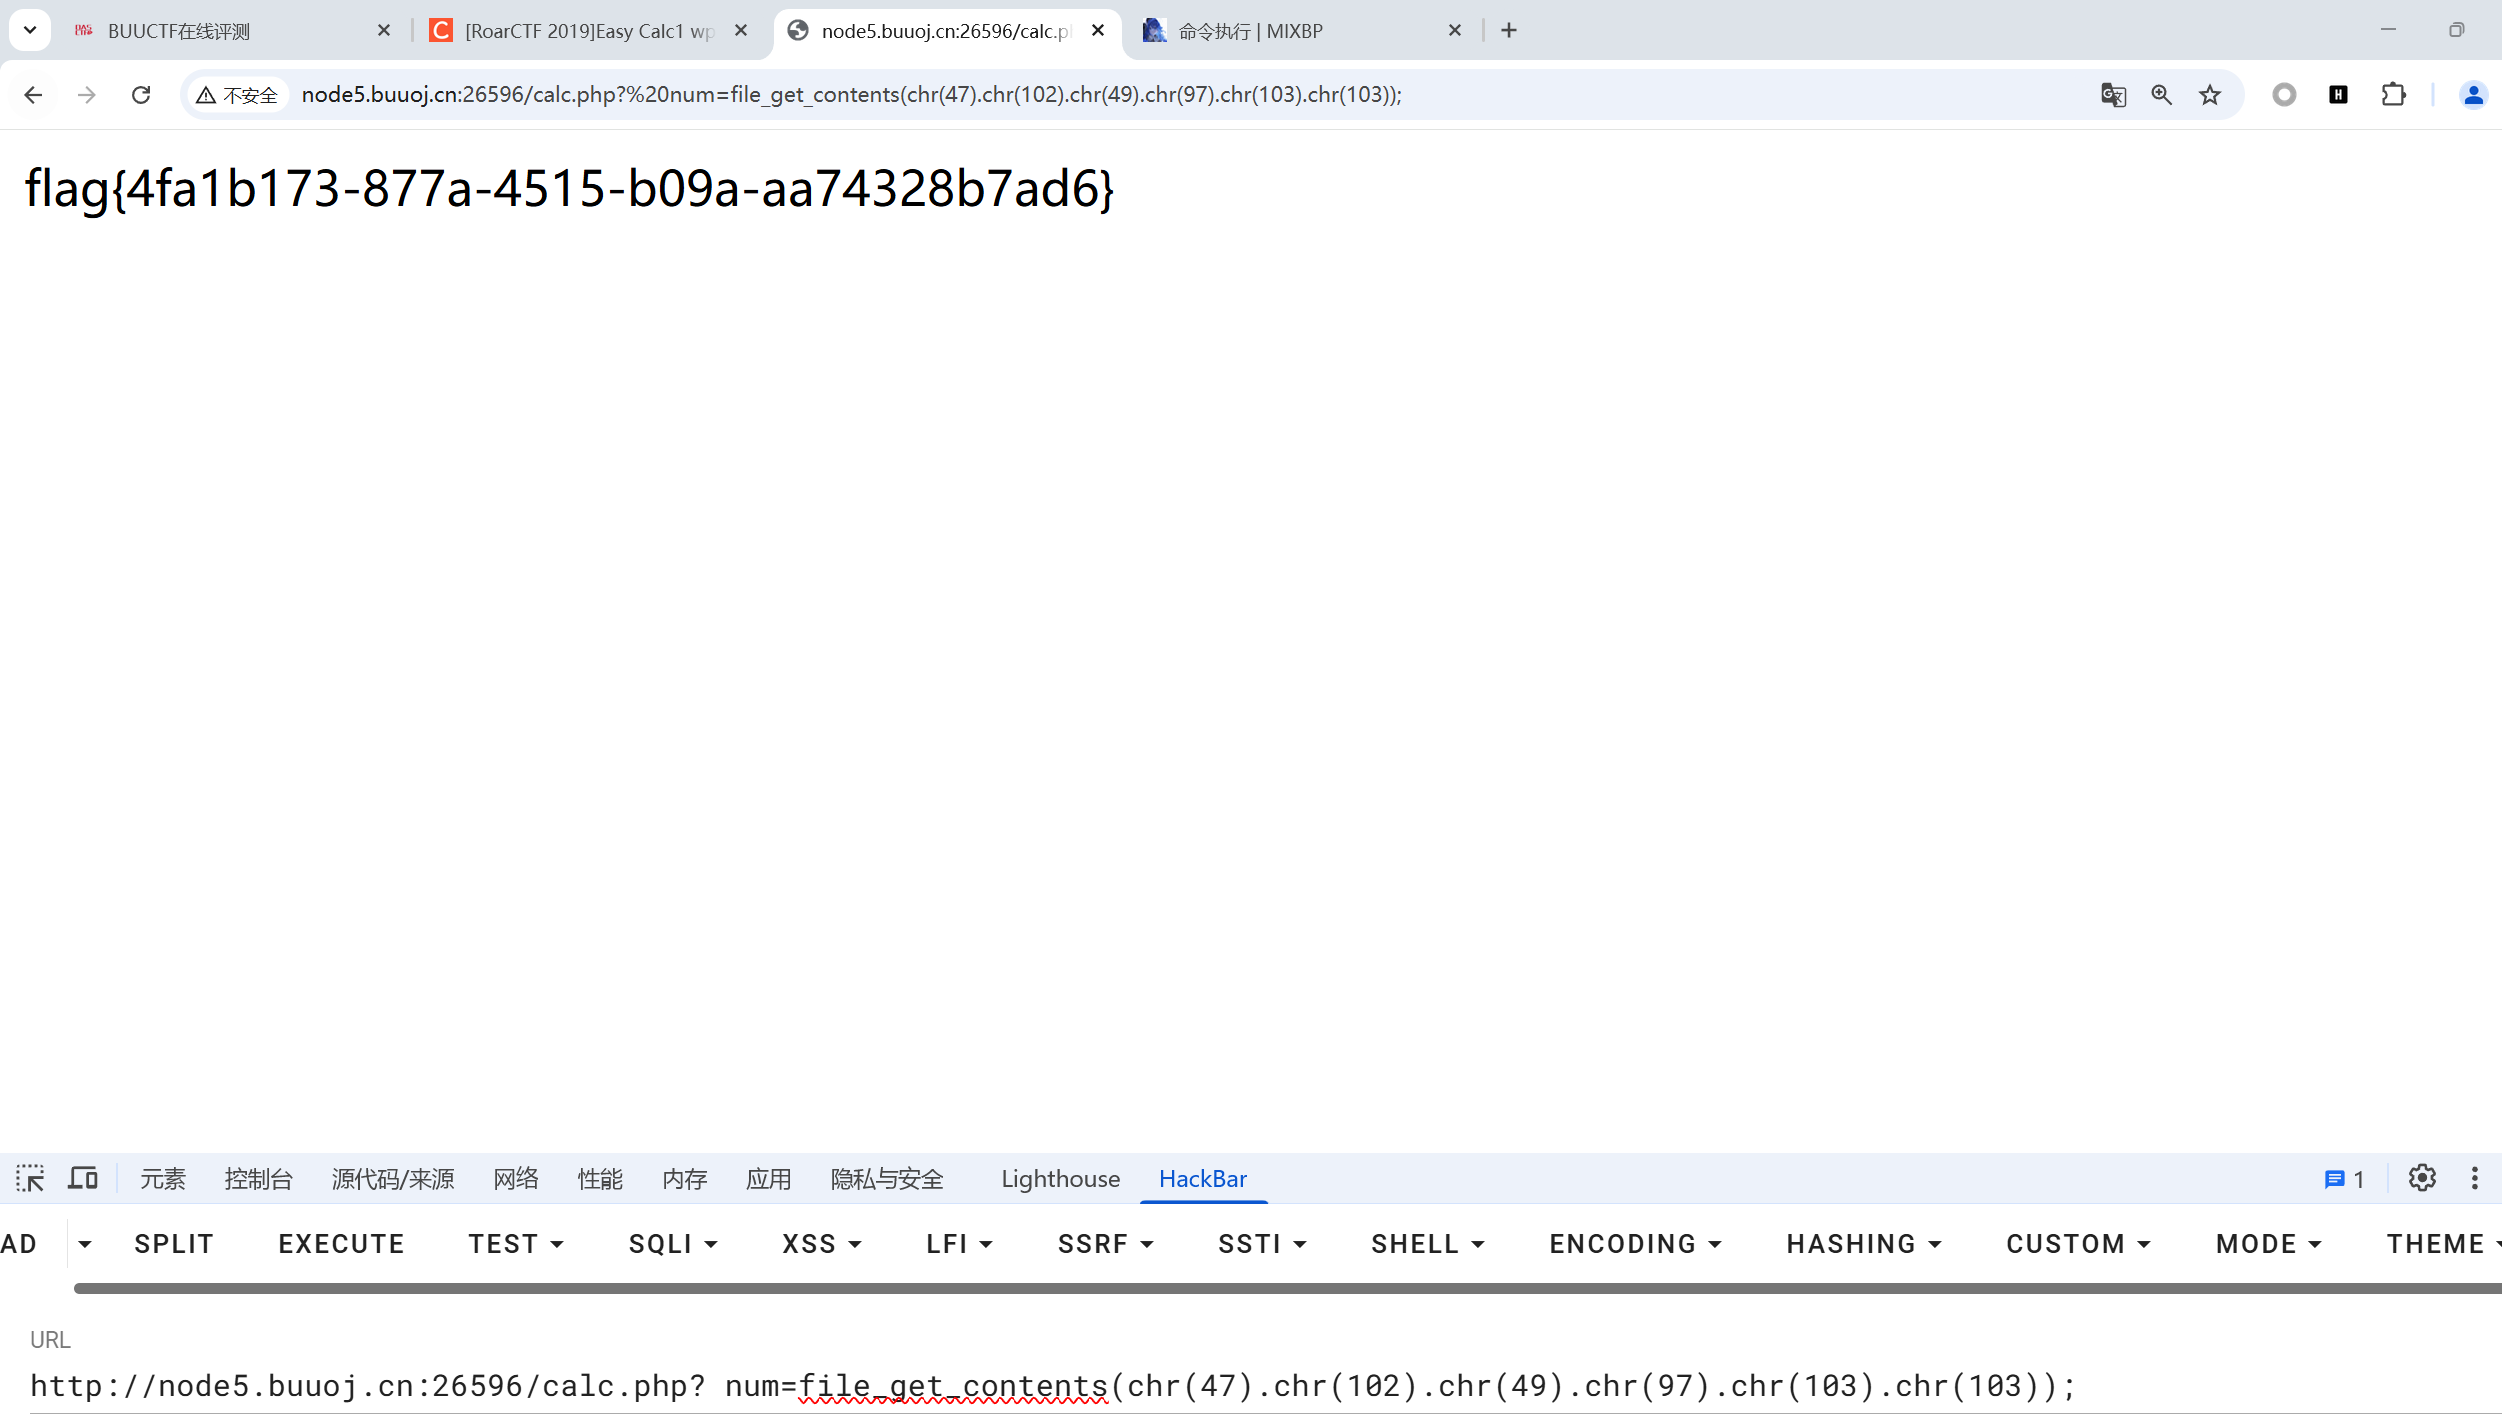Click the SPLIT button in HackBar
This screenshot has width=2502, height=1419.
pyautogui.click(x=174, y=1244)
